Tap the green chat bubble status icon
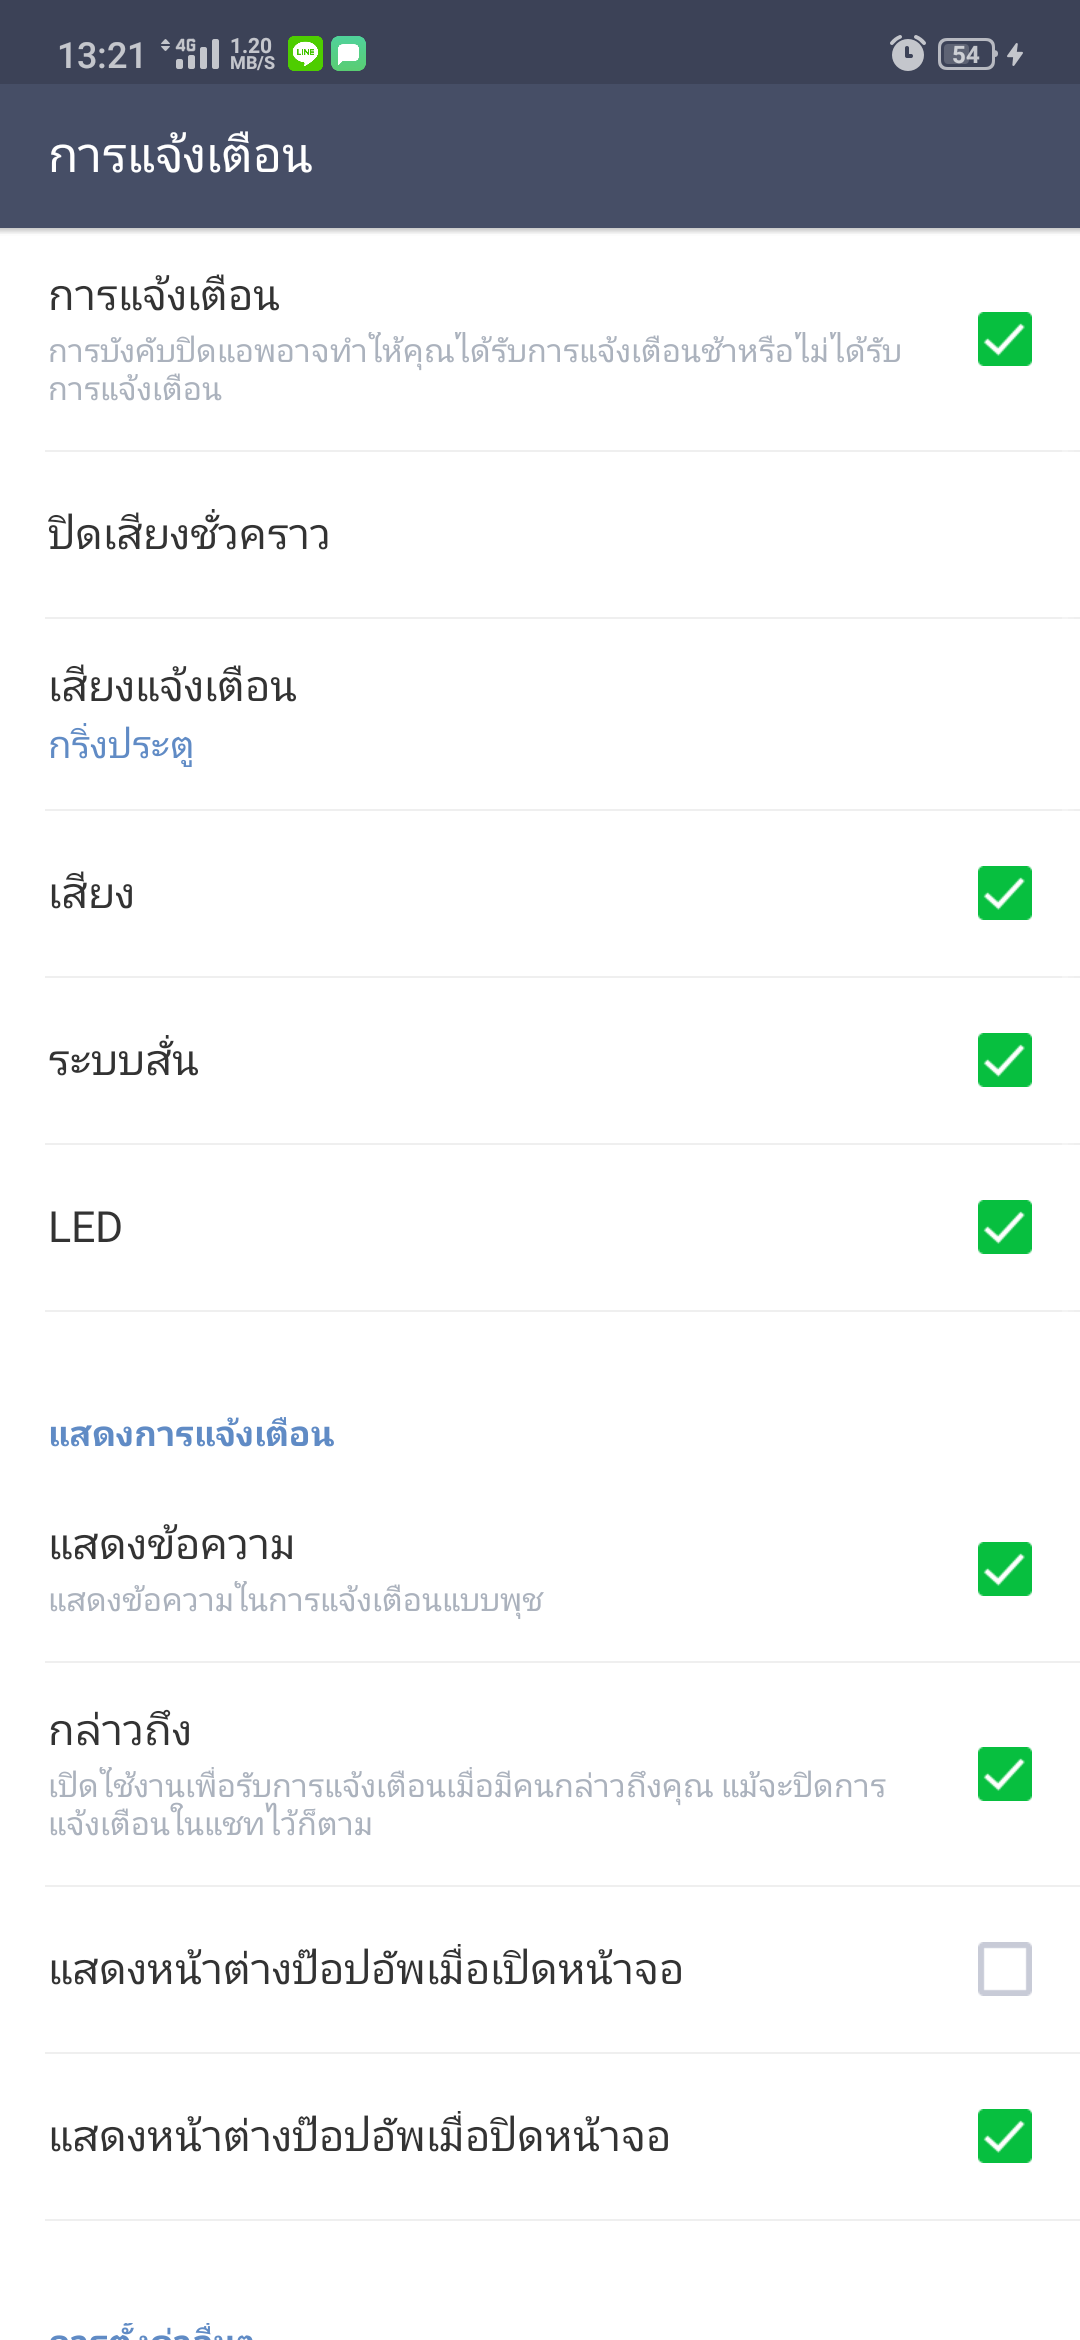 tap(349, 54)
